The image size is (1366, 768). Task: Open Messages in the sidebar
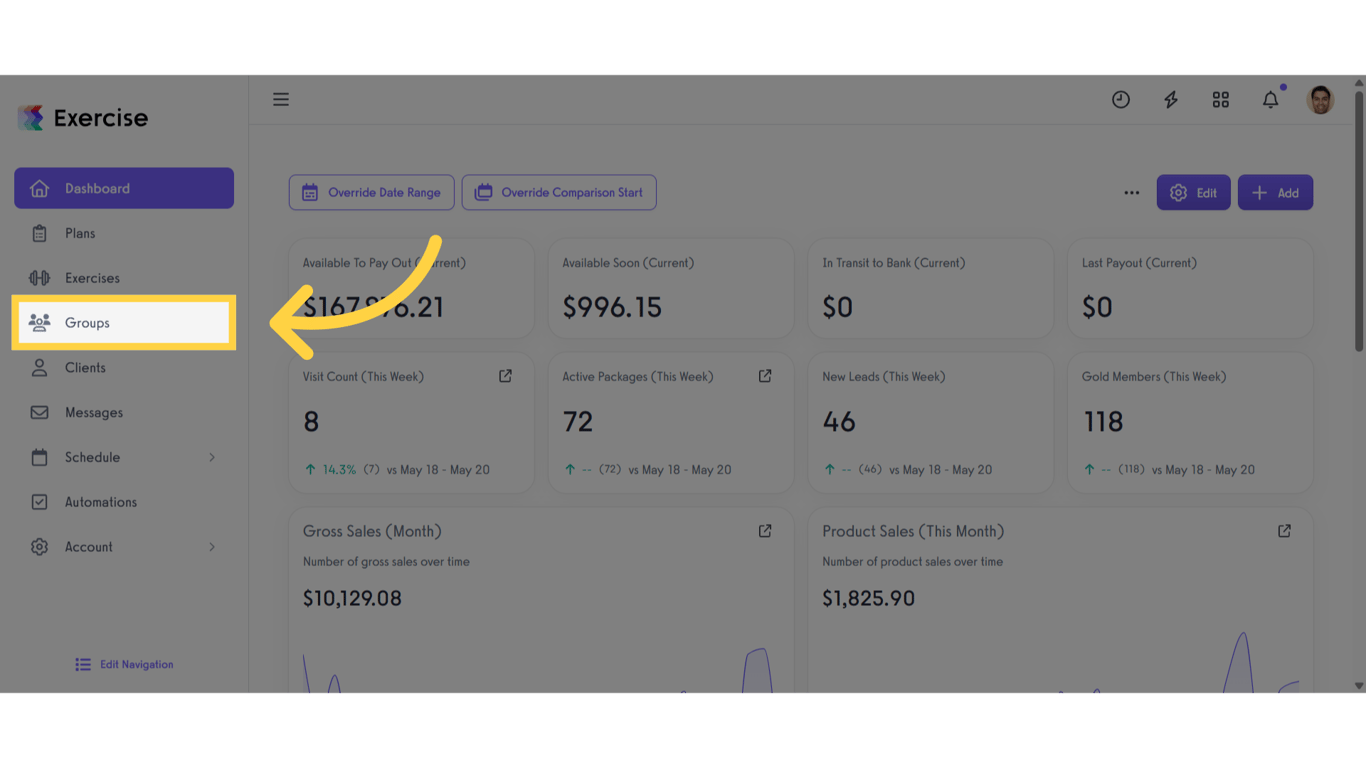(124, 413)
